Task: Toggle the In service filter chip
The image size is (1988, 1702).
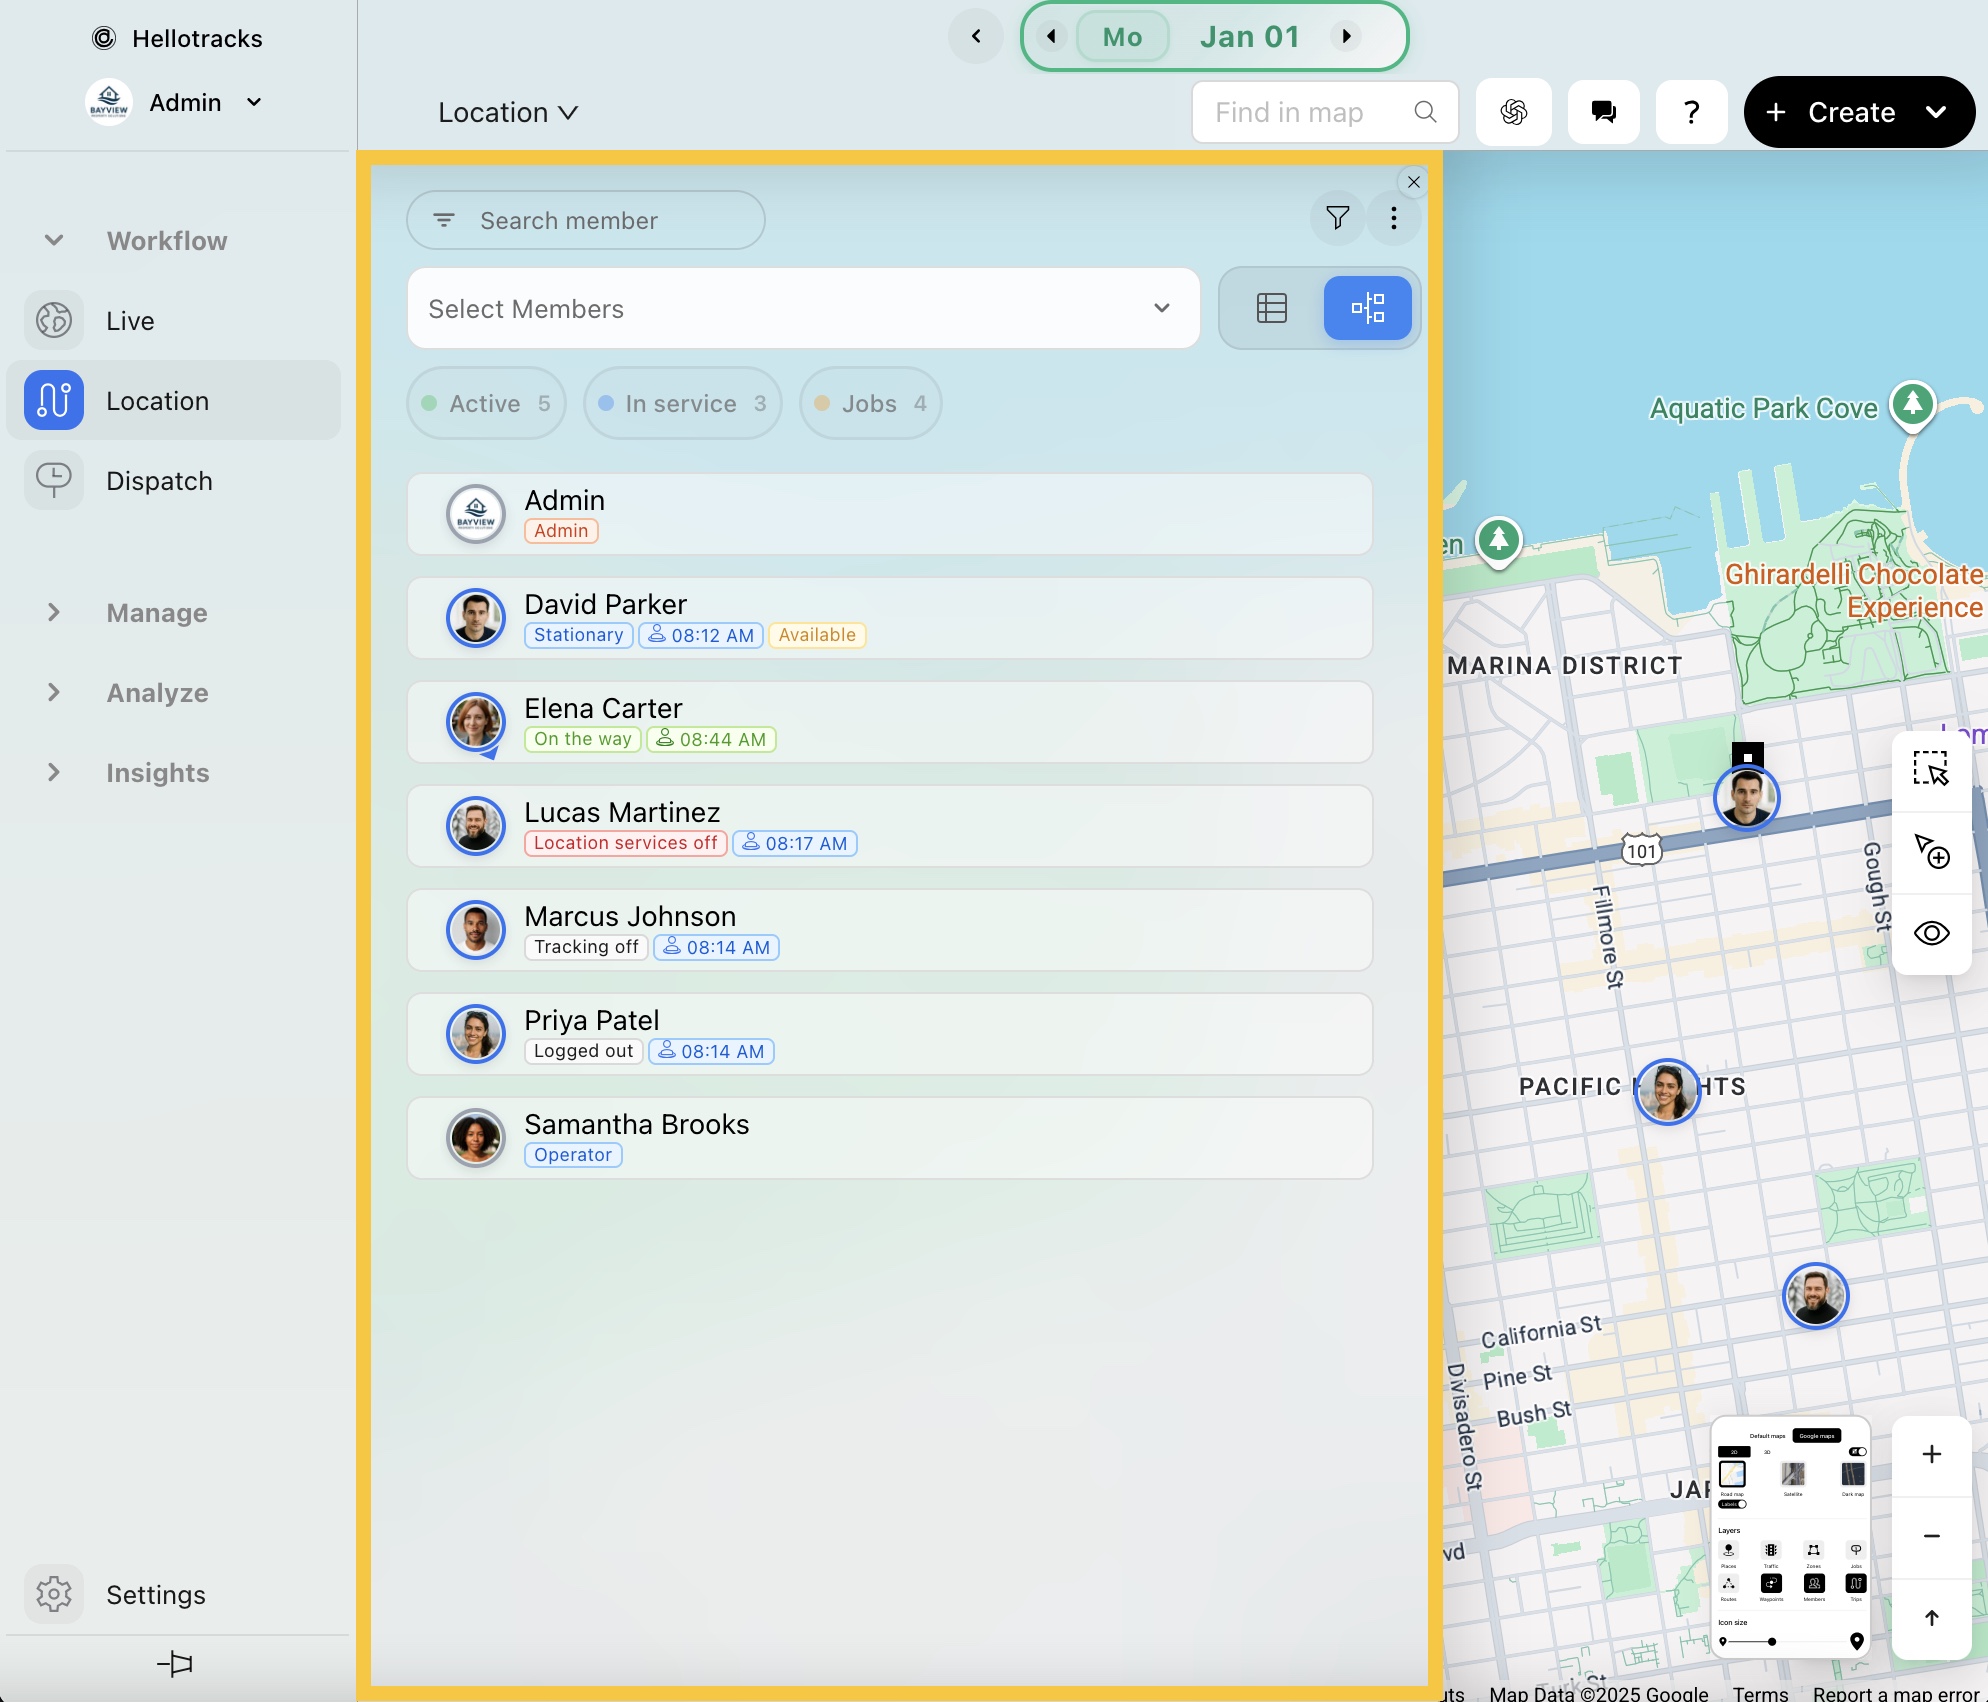Action: 682,403
